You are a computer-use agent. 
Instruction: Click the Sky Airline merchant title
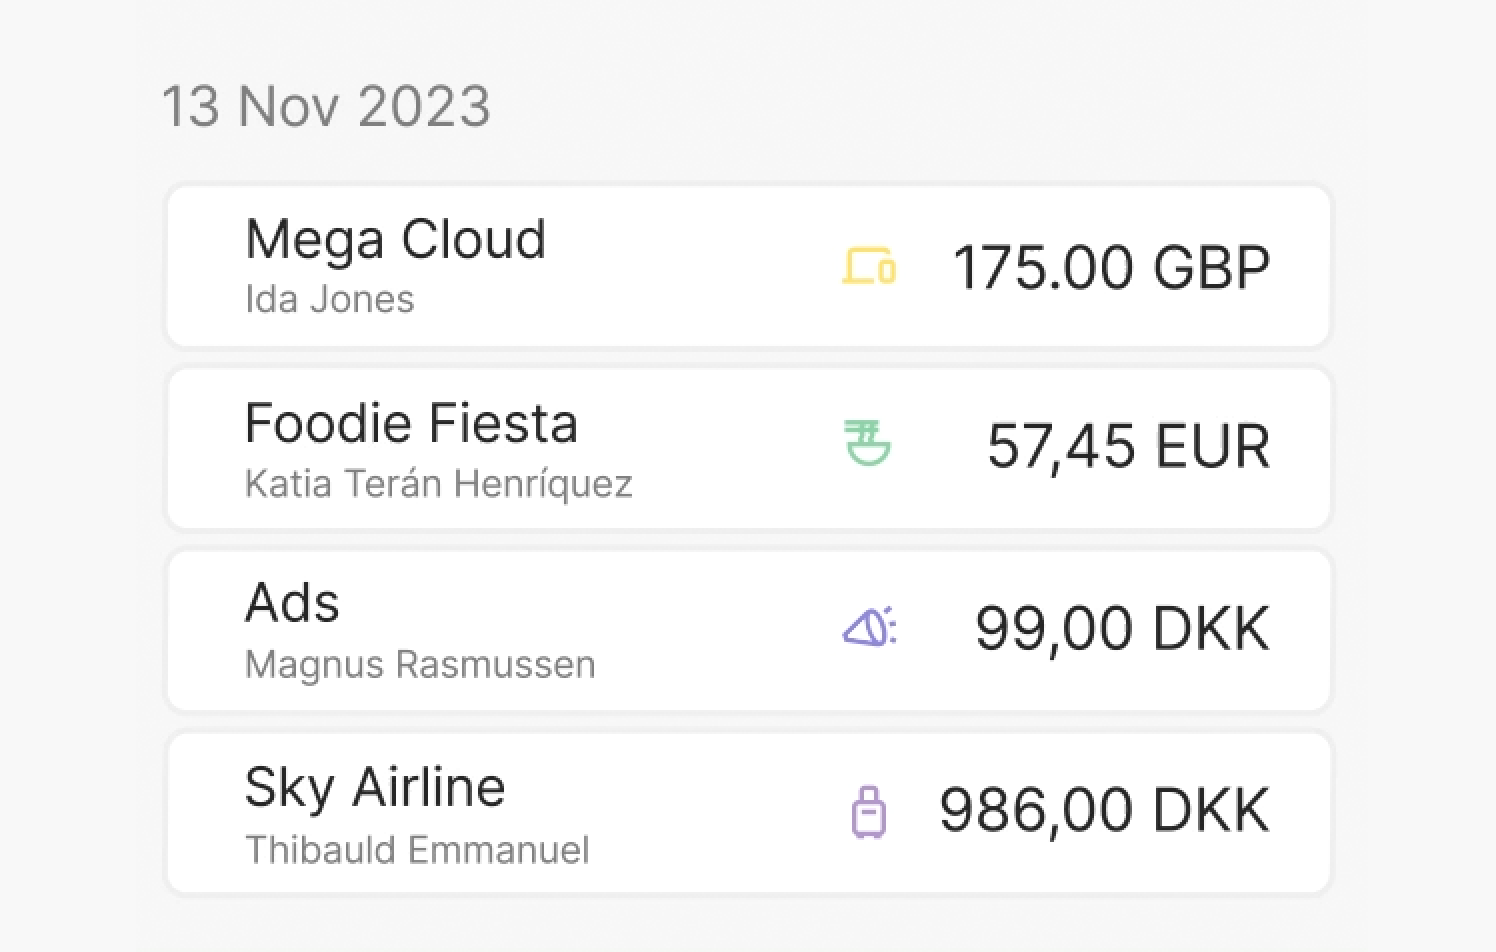(375, 787)
